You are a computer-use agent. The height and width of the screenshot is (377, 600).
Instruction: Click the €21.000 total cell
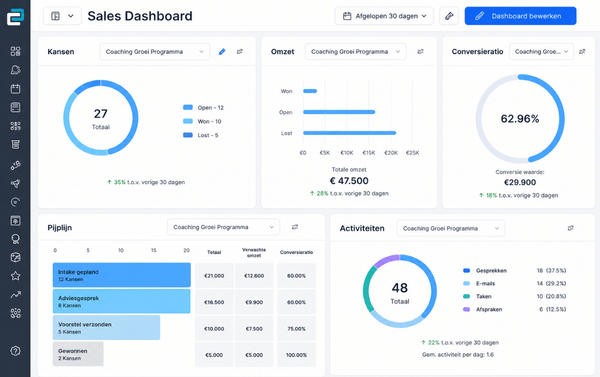(214, 276)
